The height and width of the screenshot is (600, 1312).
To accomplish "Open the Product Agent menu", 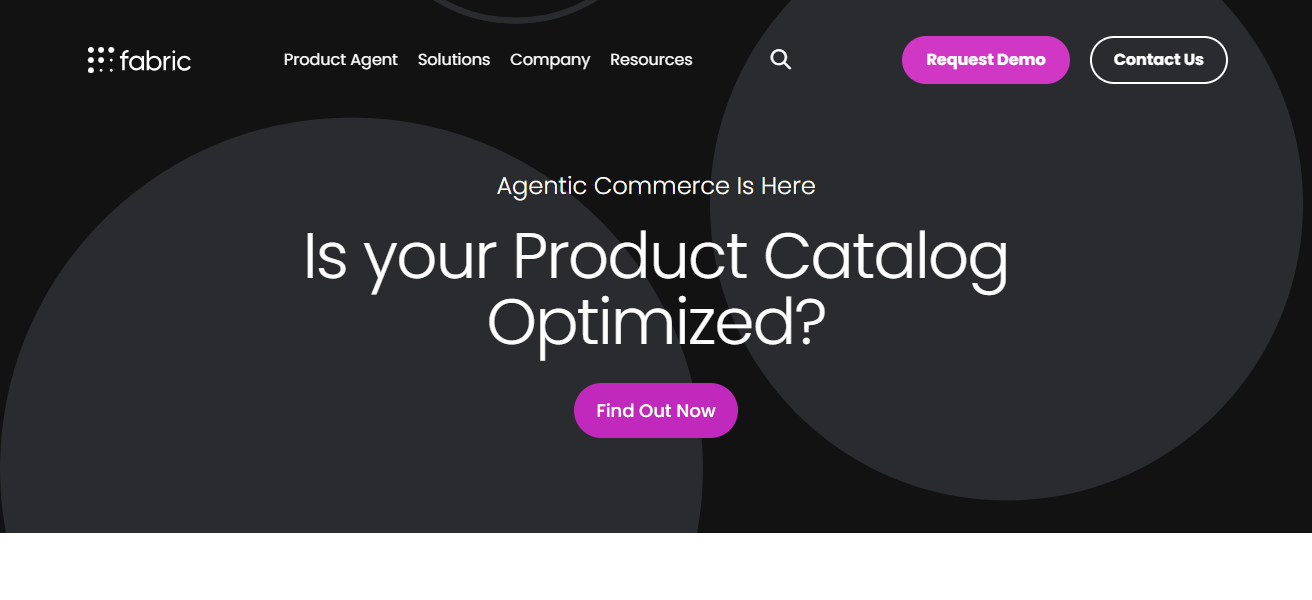I will click(x=340, y=60).
